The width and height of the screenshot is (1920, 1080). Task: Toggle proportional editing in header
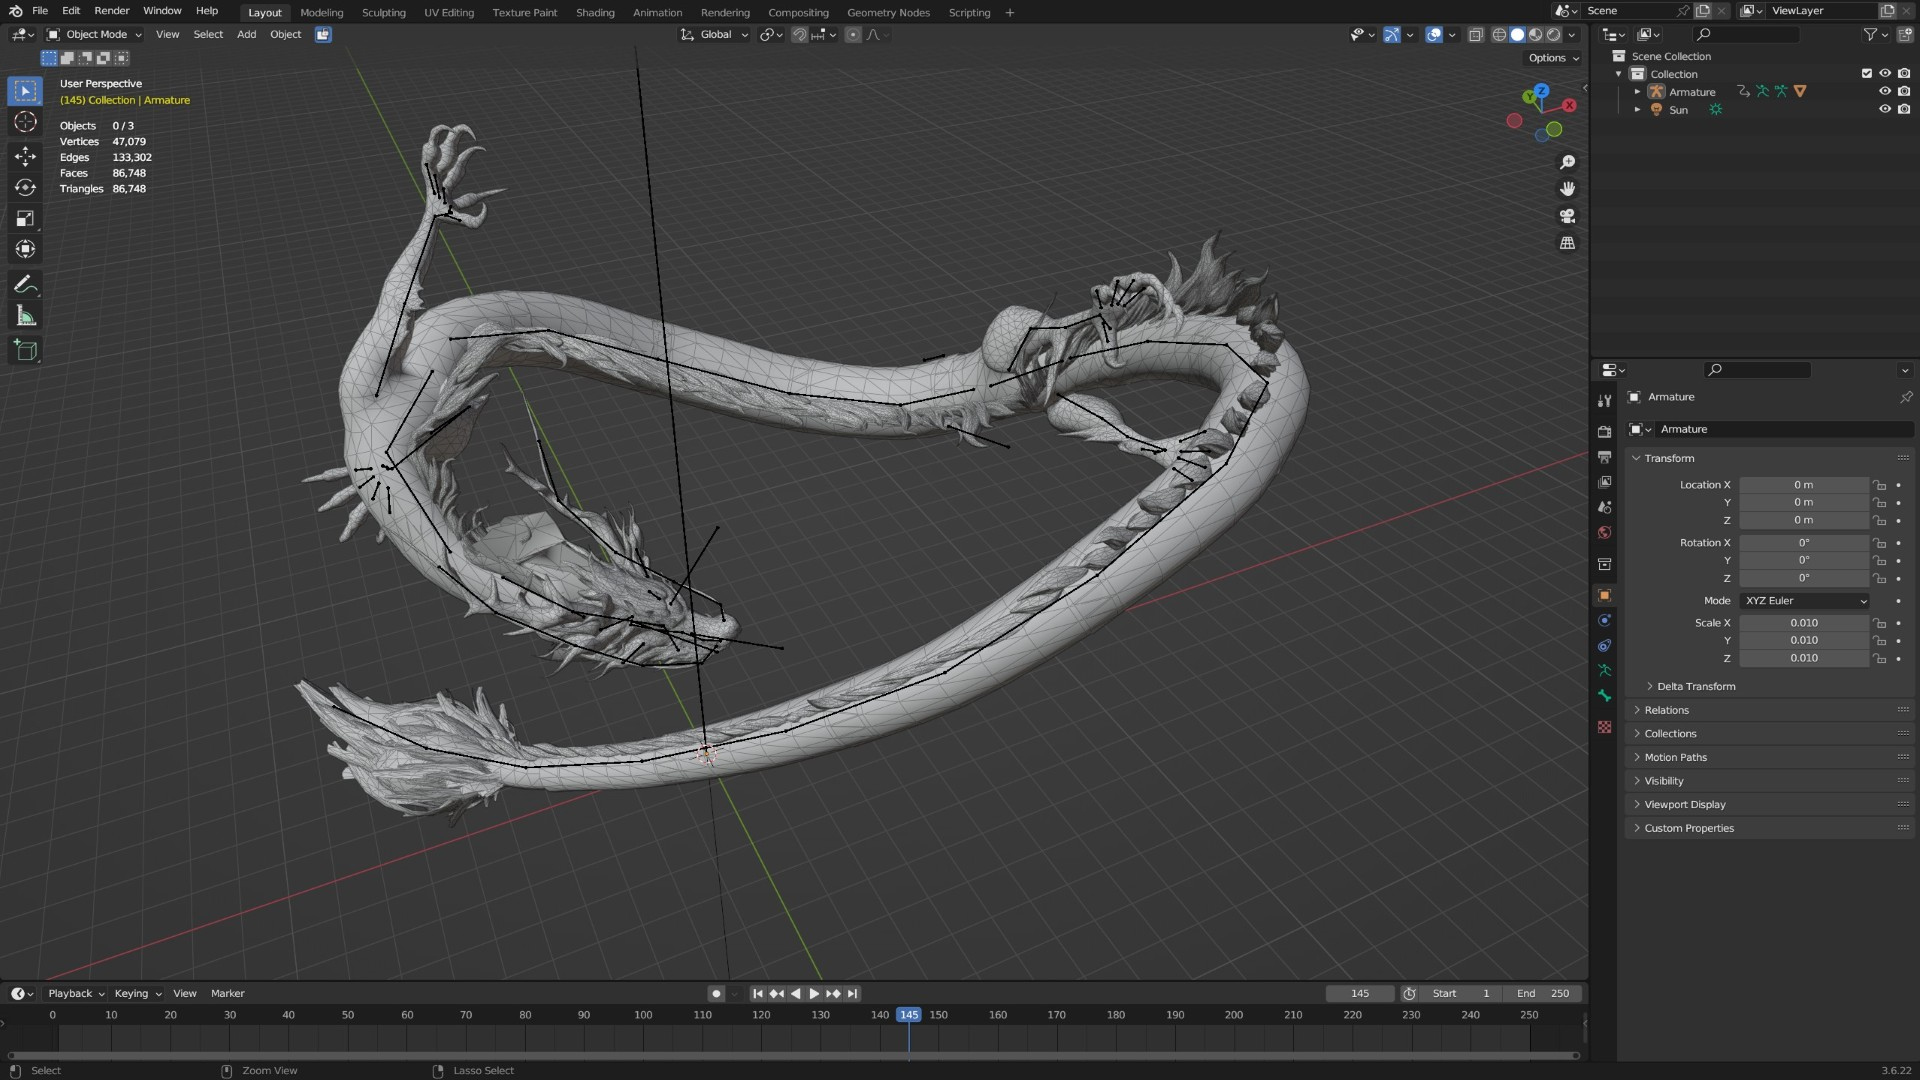pyautogui.click(x=853, y=34)
